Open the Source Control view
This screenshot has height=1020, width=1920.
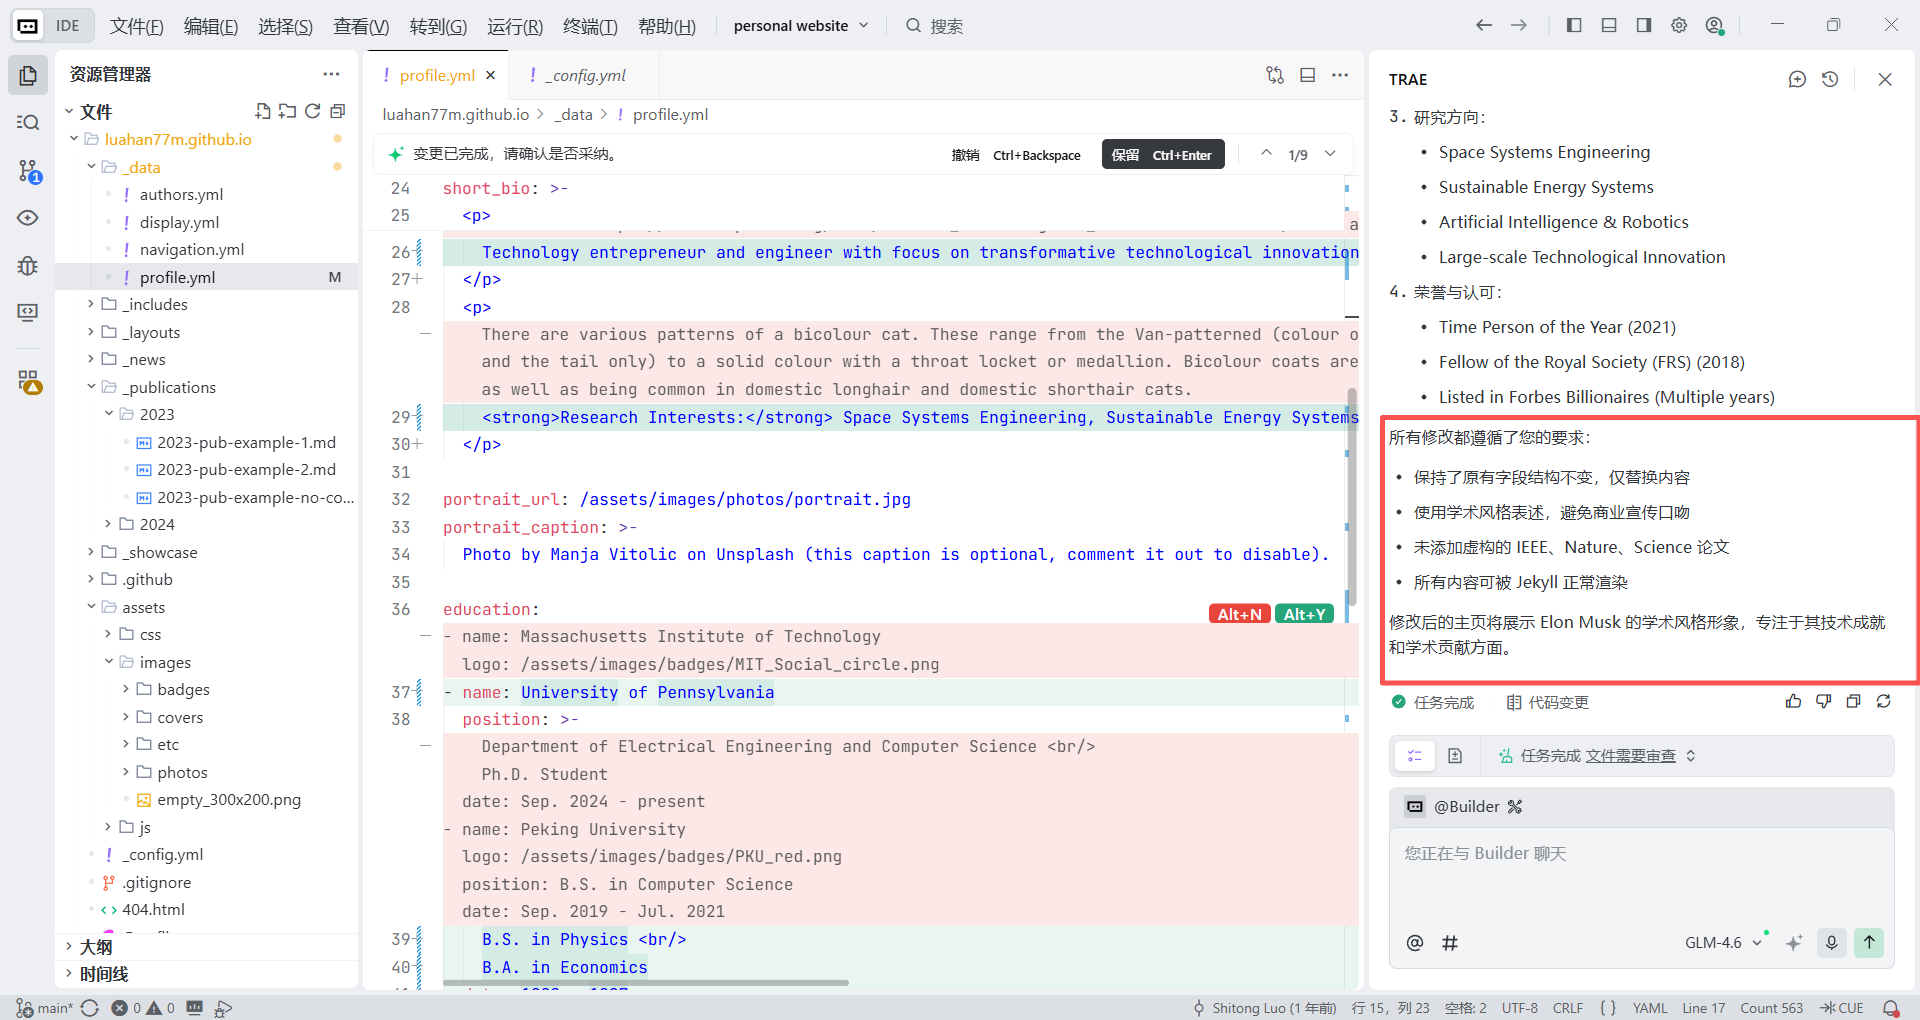point(28,171)
